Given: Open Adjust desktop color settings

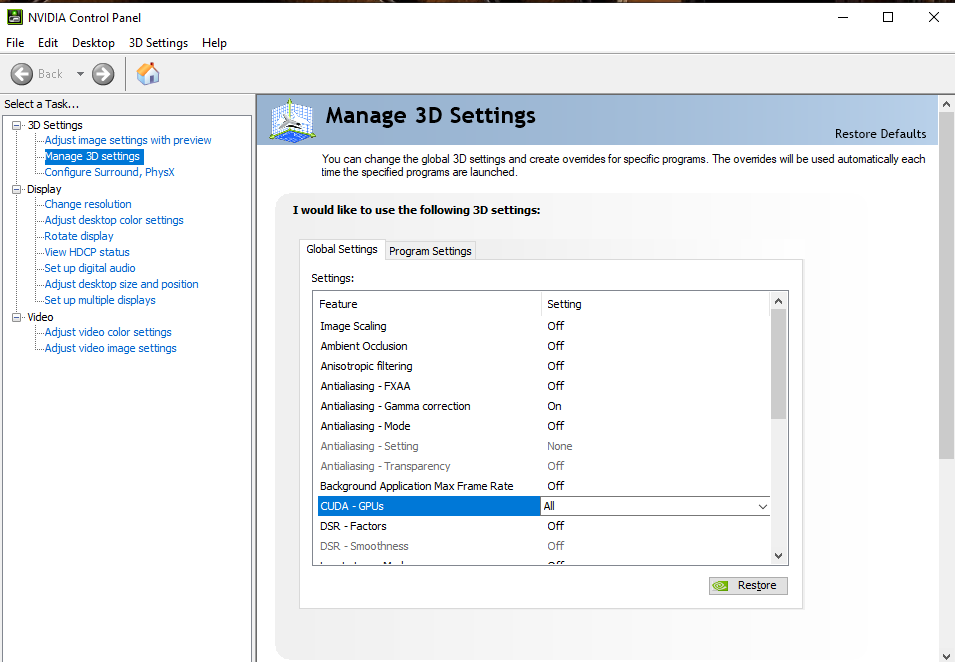Looking at the screenshot, I should (x=114, y=220).
